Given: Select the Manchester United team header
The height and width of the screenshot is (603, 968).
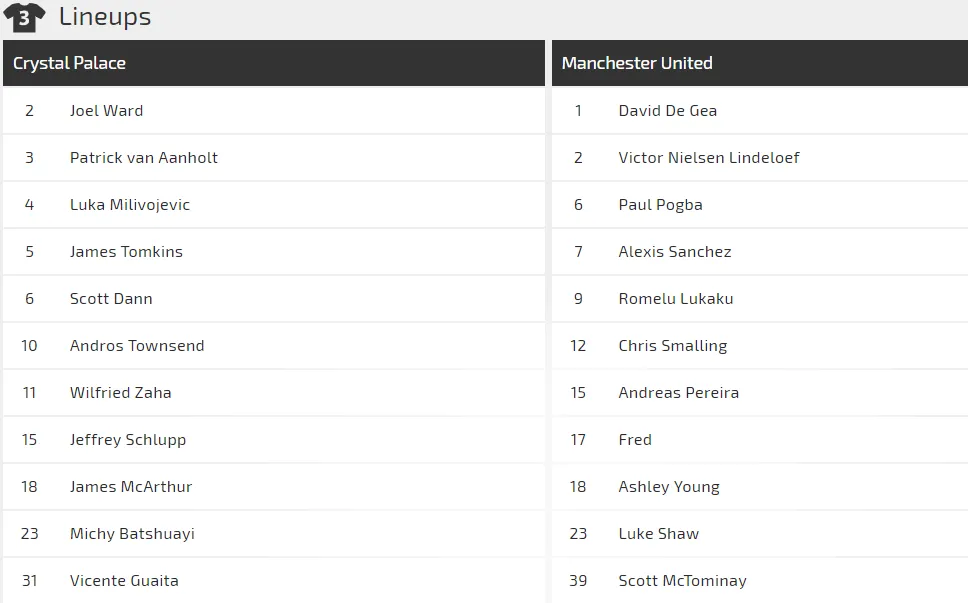Looking at the screenshot, I should coord(637,63).
